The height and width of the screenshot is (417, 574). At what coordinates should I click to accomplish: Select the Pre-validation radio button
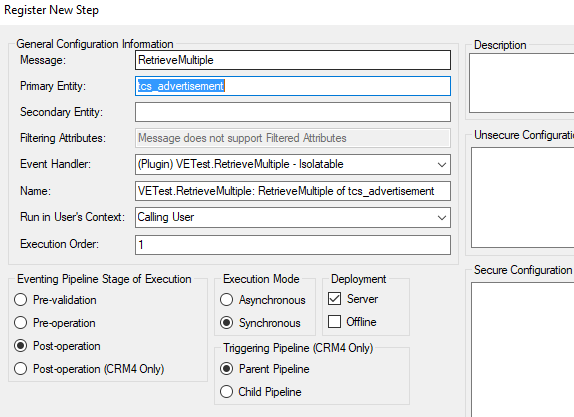point(20,300)
